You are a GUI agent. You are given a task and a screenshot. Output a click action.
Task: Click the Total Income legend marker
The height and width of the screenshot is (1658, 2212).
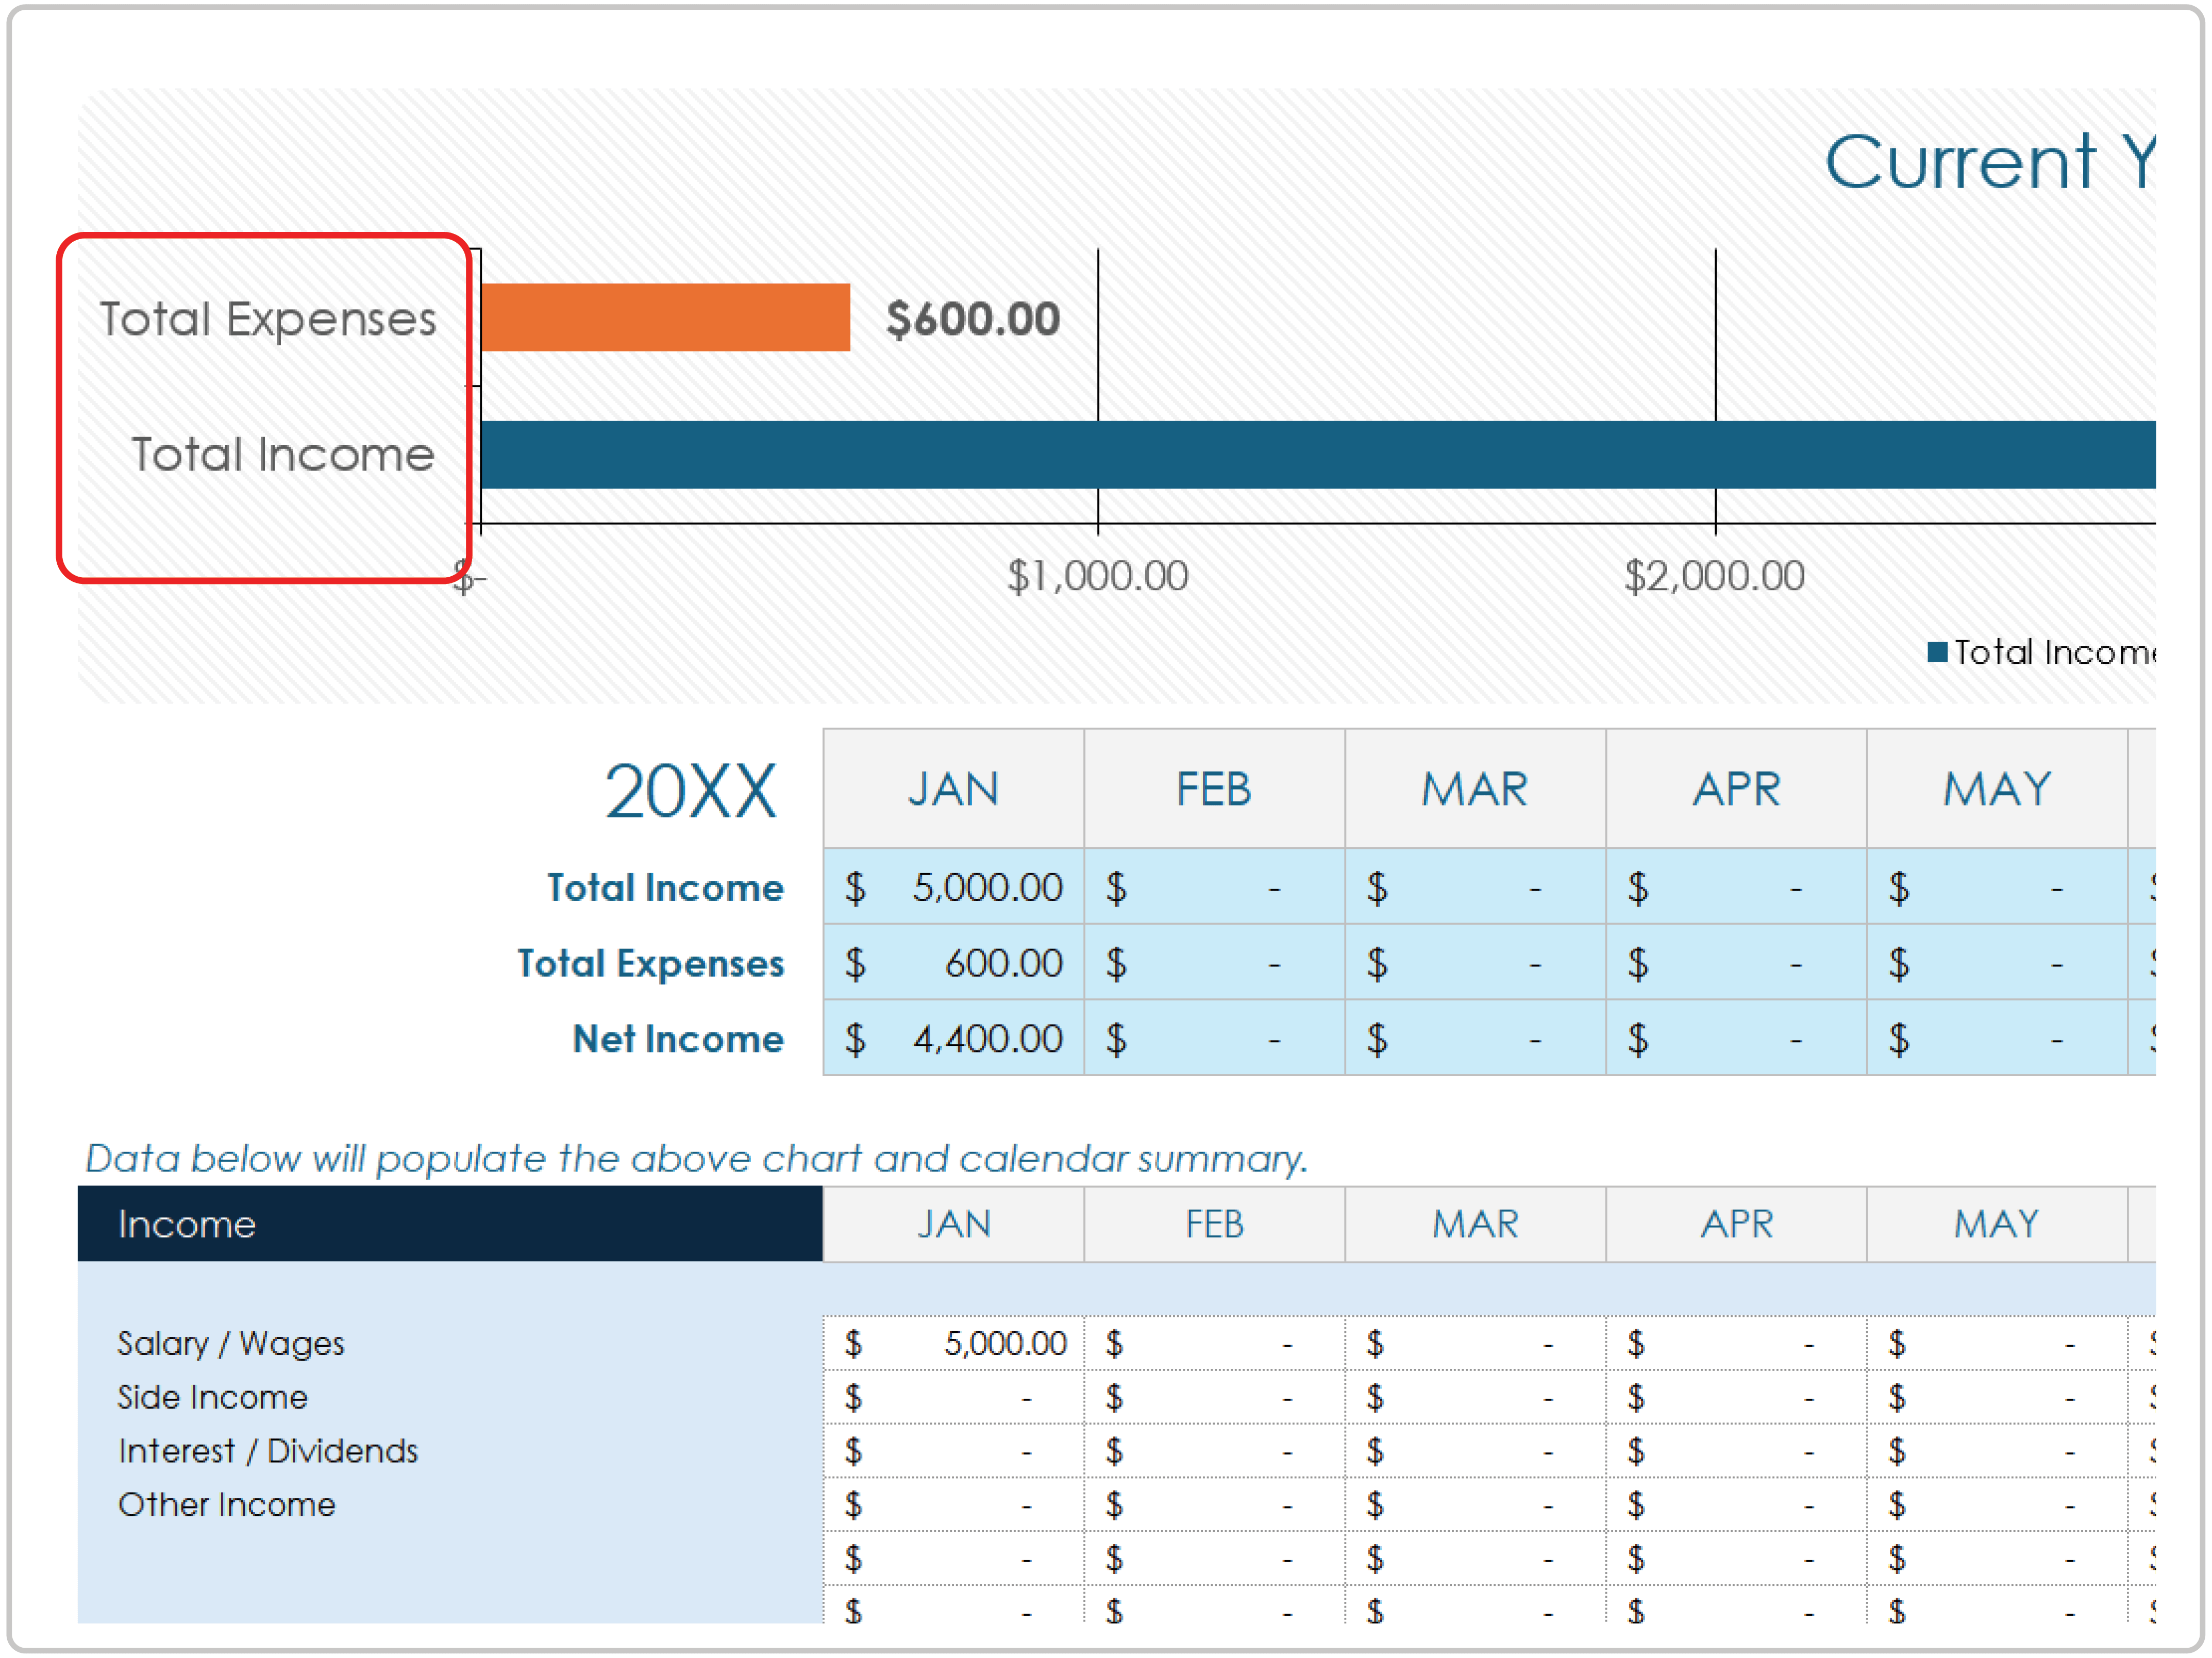1937,653
